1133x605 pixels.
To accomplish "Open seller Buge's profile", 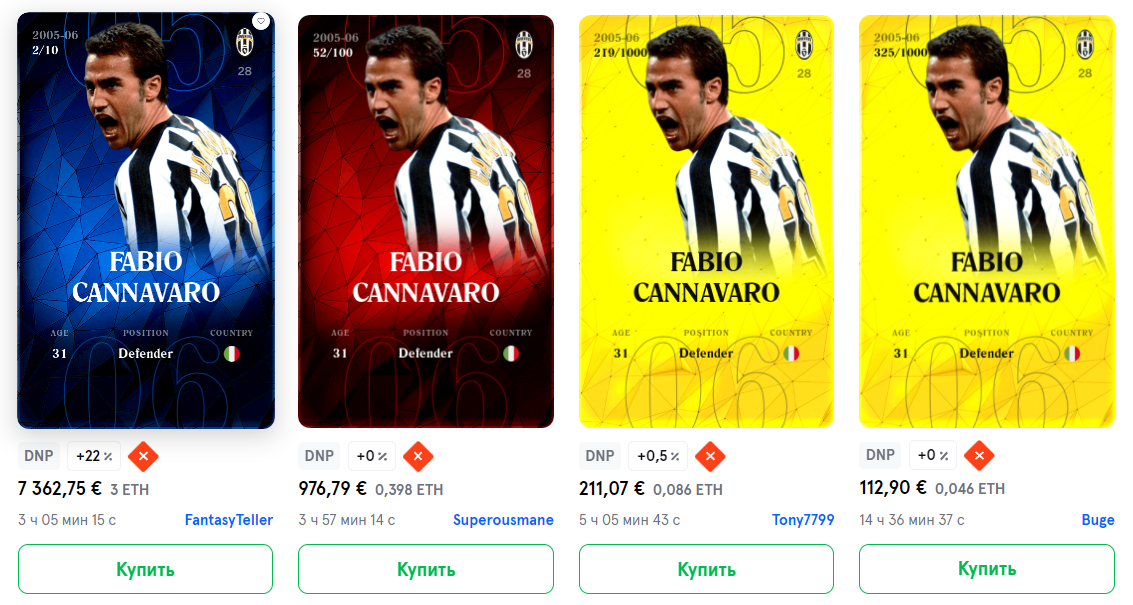I will click(1098, 520).
